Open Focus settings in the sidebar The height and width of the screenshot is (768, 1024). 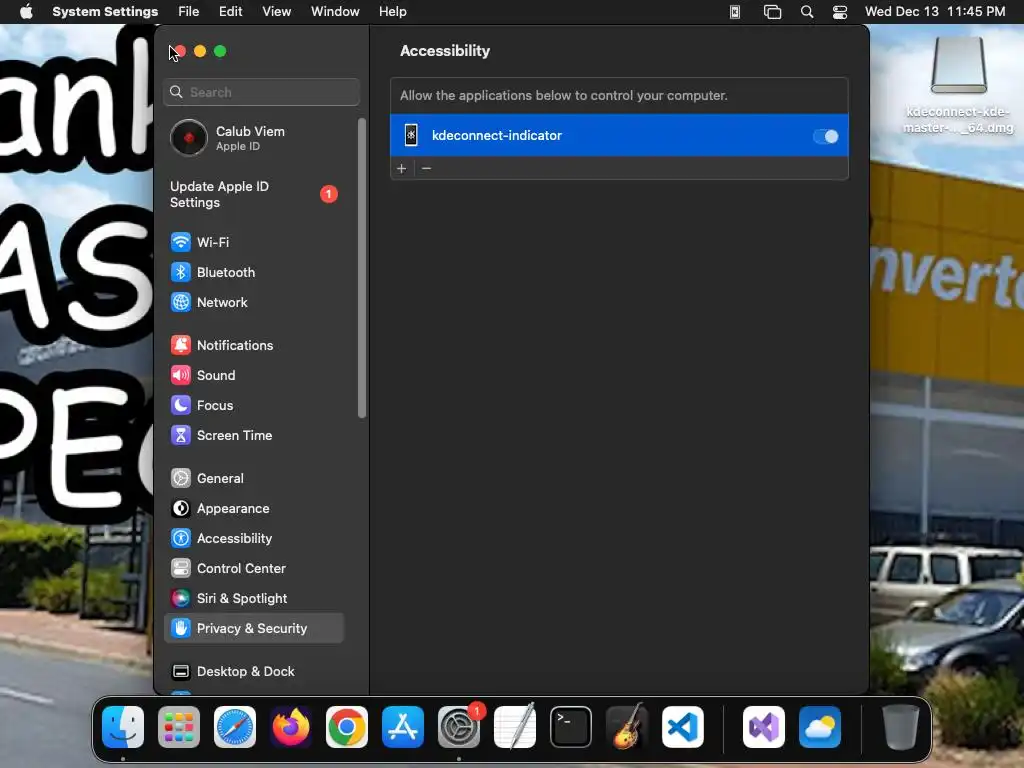tap(253, 406)
